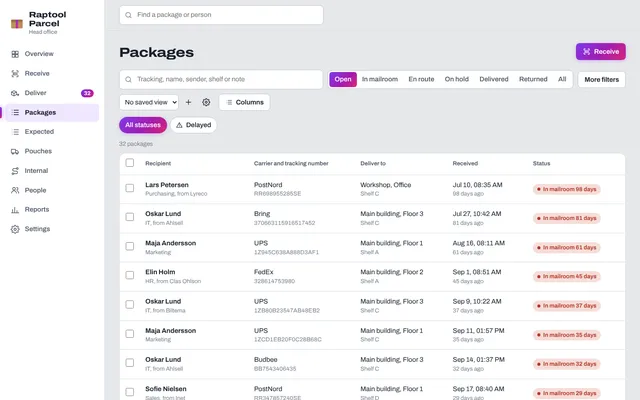Click the Internal route icon
Image resolution: width=640 pixels, height=400 pixels.
tap(15, 171)
